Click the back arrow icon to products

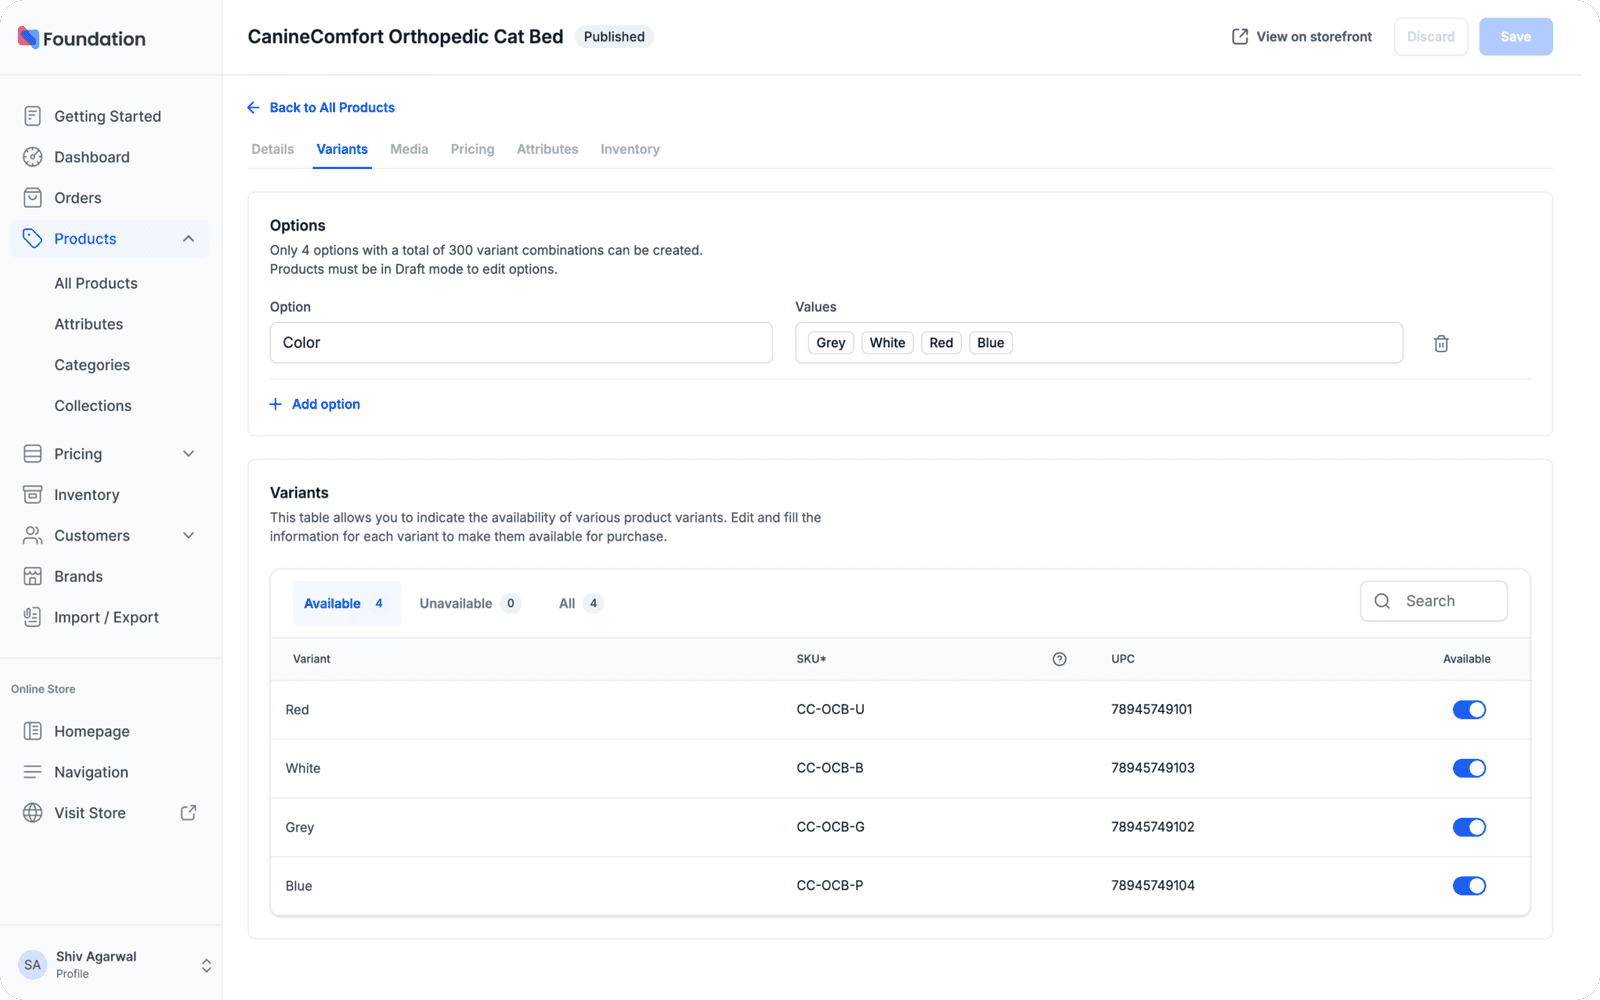click(253, 107)
